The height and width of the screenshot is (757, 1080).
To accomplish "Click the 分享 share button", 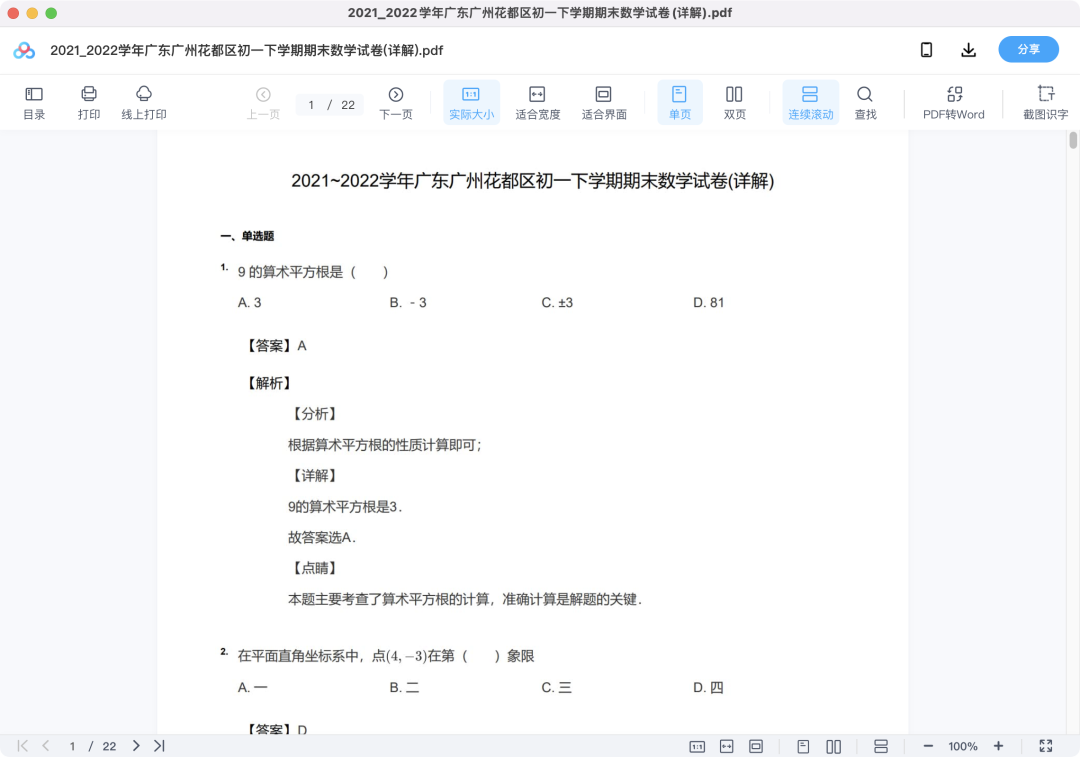I will pos(1028,50).
